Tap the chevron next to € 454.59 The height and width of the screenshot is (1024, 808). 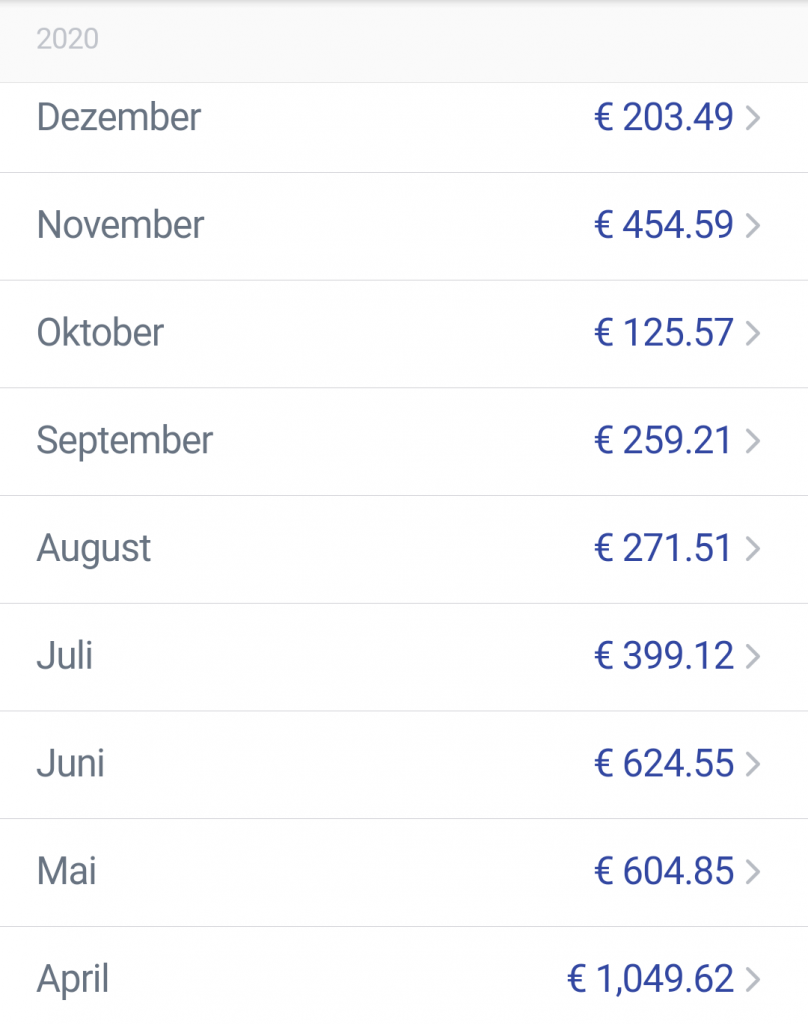point(753,225)
